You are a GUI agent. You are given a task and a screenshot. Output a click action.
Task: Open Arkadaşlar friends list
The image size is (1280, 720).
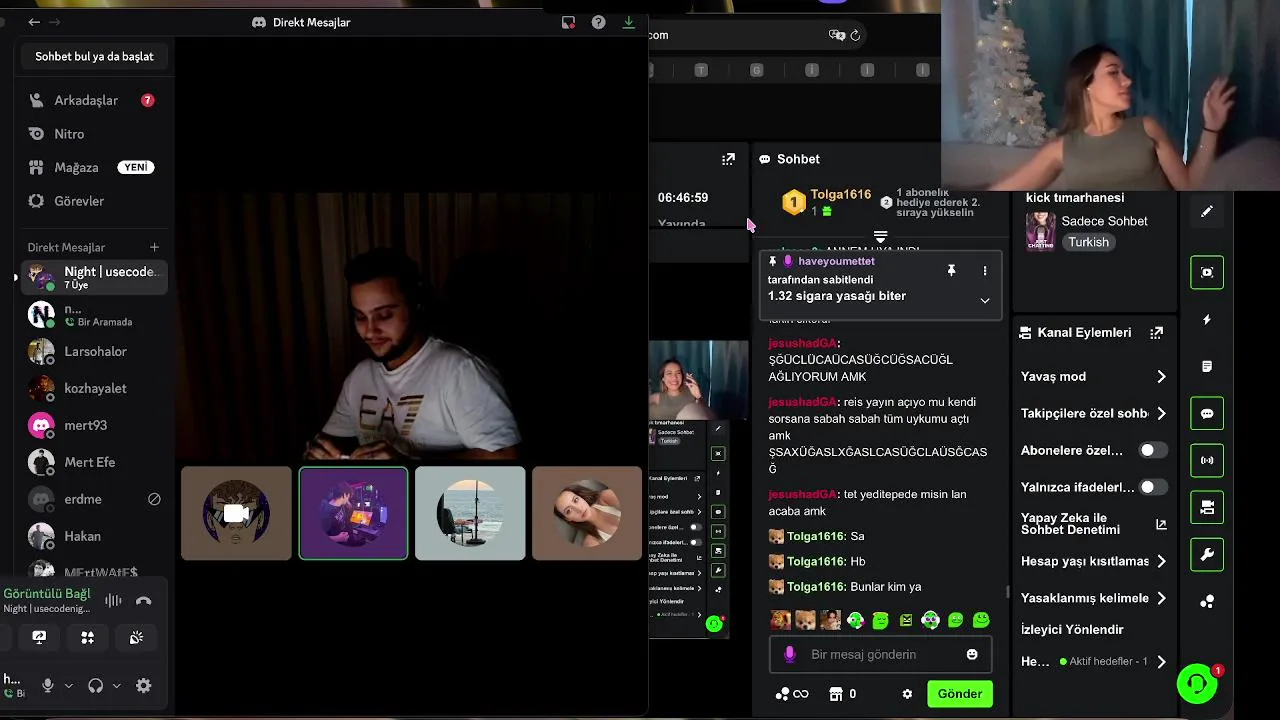(x=92, y=100)
